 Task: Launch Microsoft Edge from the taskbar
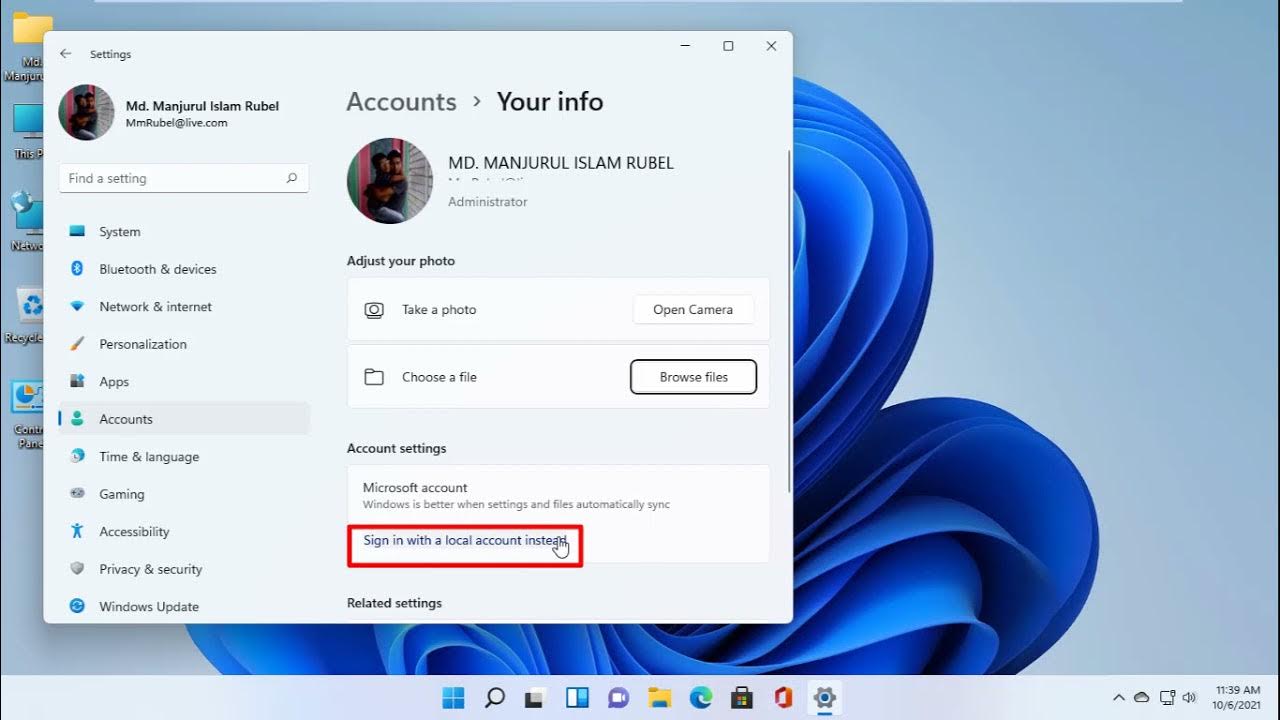700,697
